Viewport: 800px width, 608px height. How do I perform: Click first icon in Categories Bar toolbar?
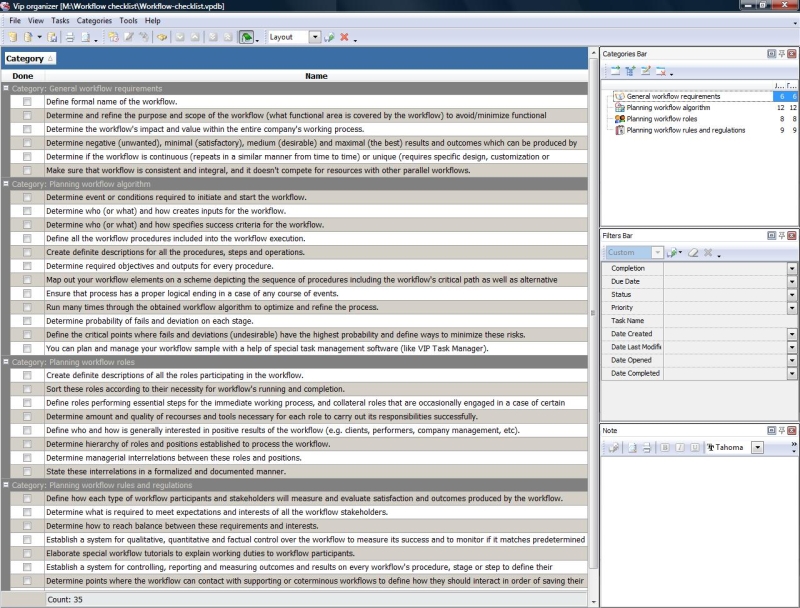pyautogui.click(x=614, y=71)
